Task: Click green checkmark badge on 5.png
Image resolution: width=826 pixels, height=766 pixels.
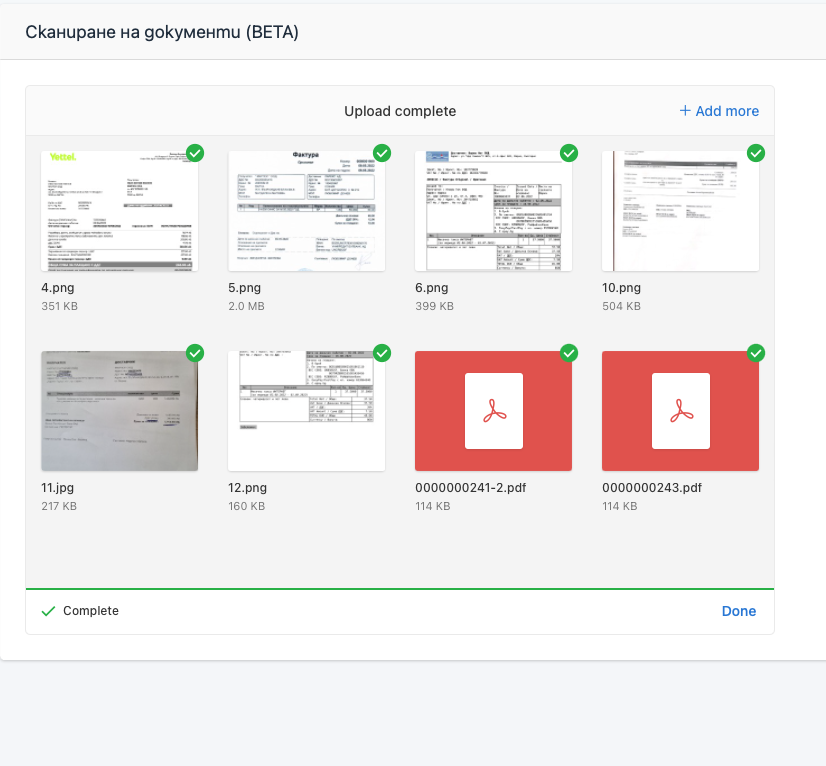Action: tap(382, 153)
